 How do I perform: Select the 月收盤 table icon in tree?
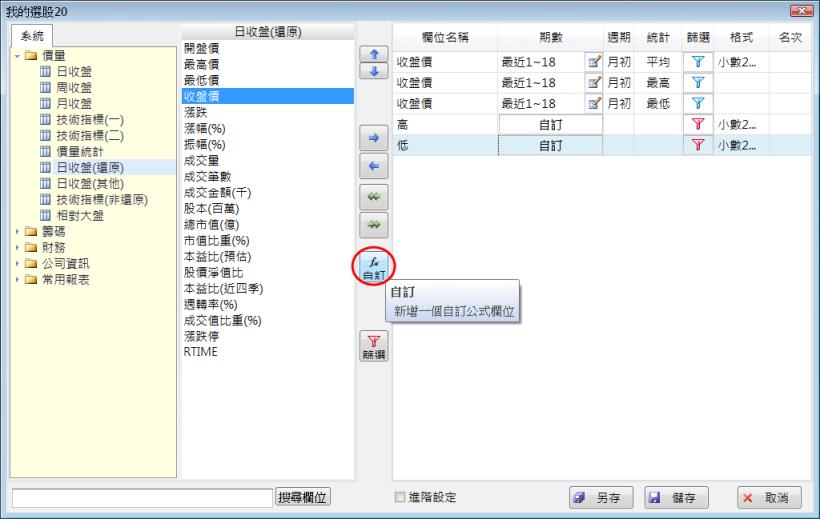(x=46, y=103)
